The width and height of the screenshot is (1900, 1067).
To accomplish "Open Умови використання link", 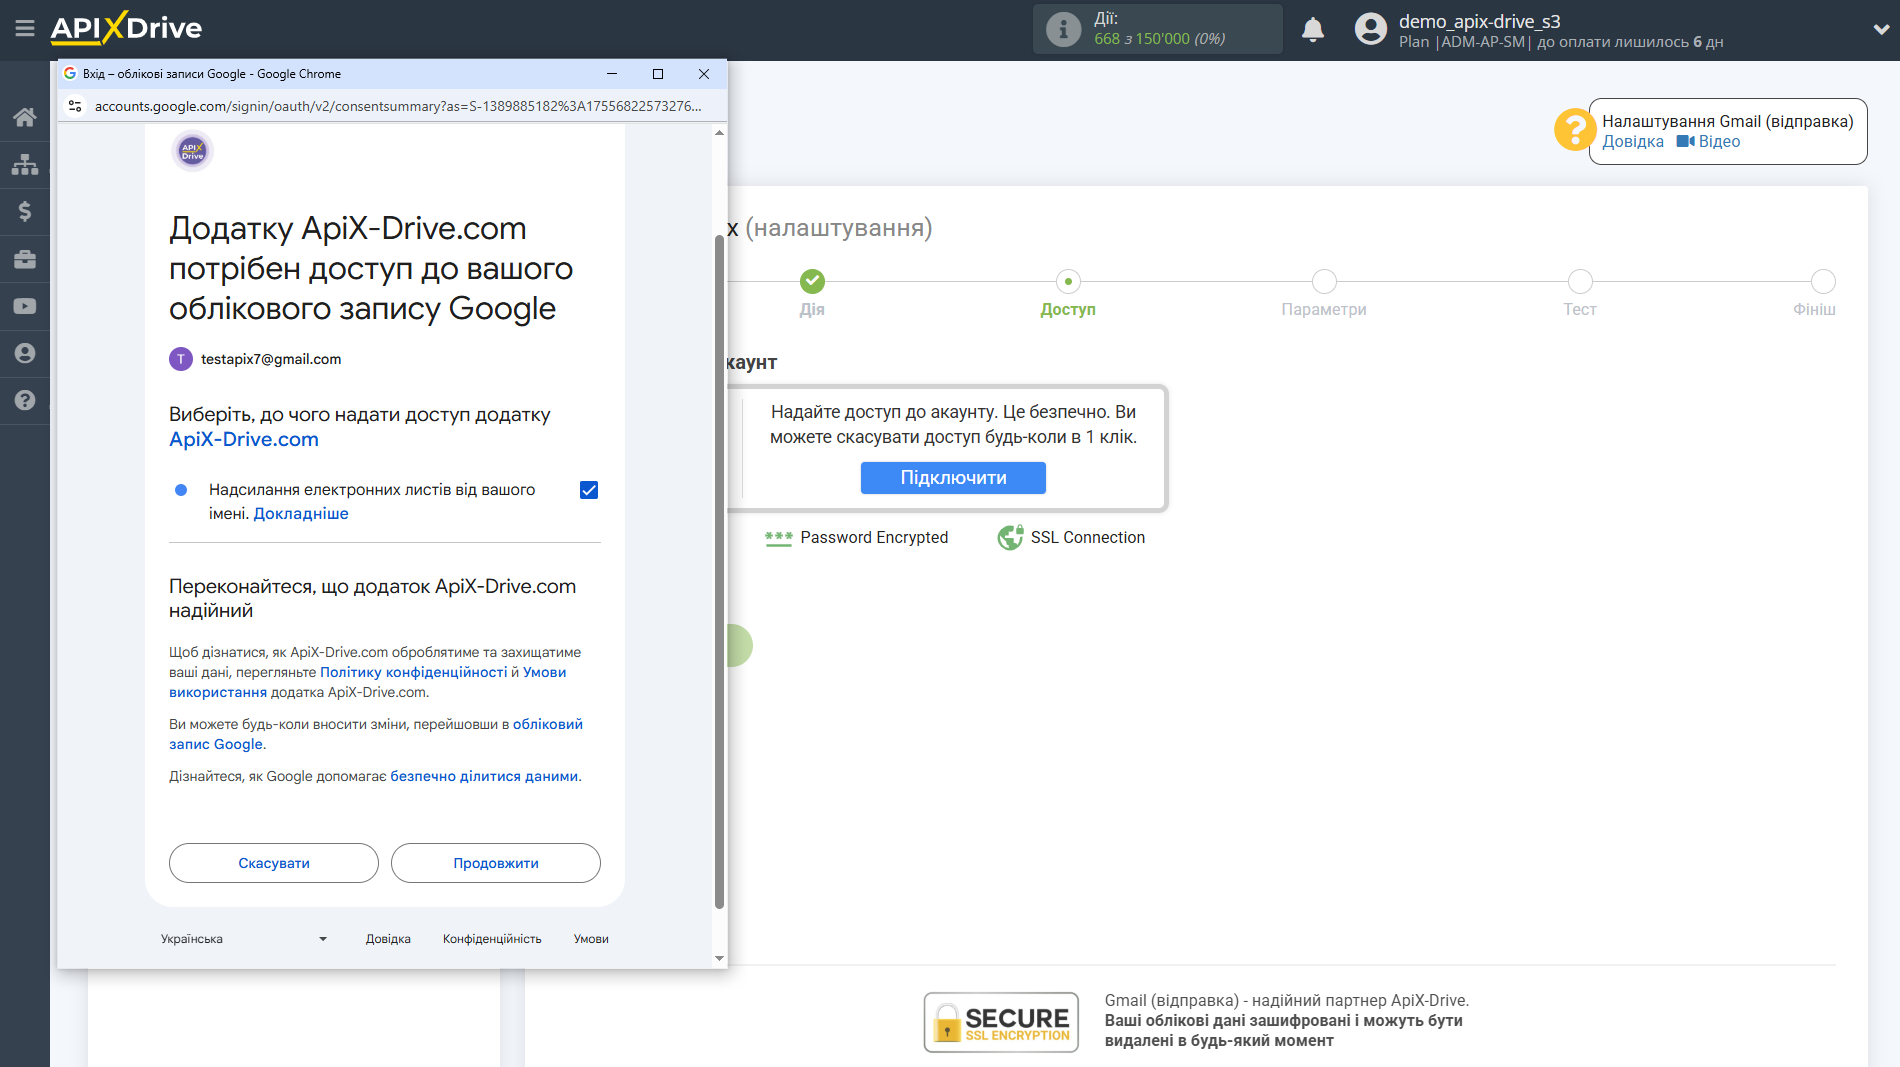I will (x=368, y=682).
